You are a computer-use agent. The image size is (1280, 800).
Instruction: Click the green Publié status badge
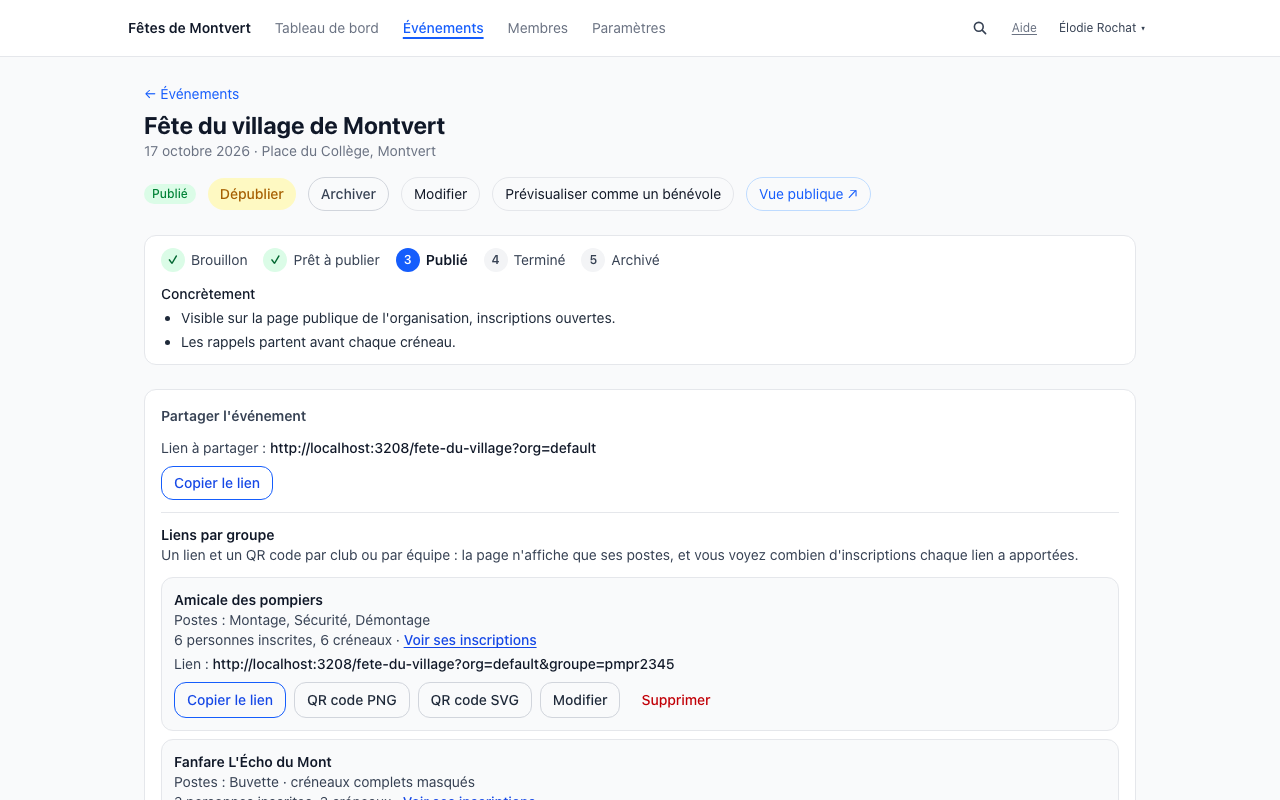click(170, 194)
